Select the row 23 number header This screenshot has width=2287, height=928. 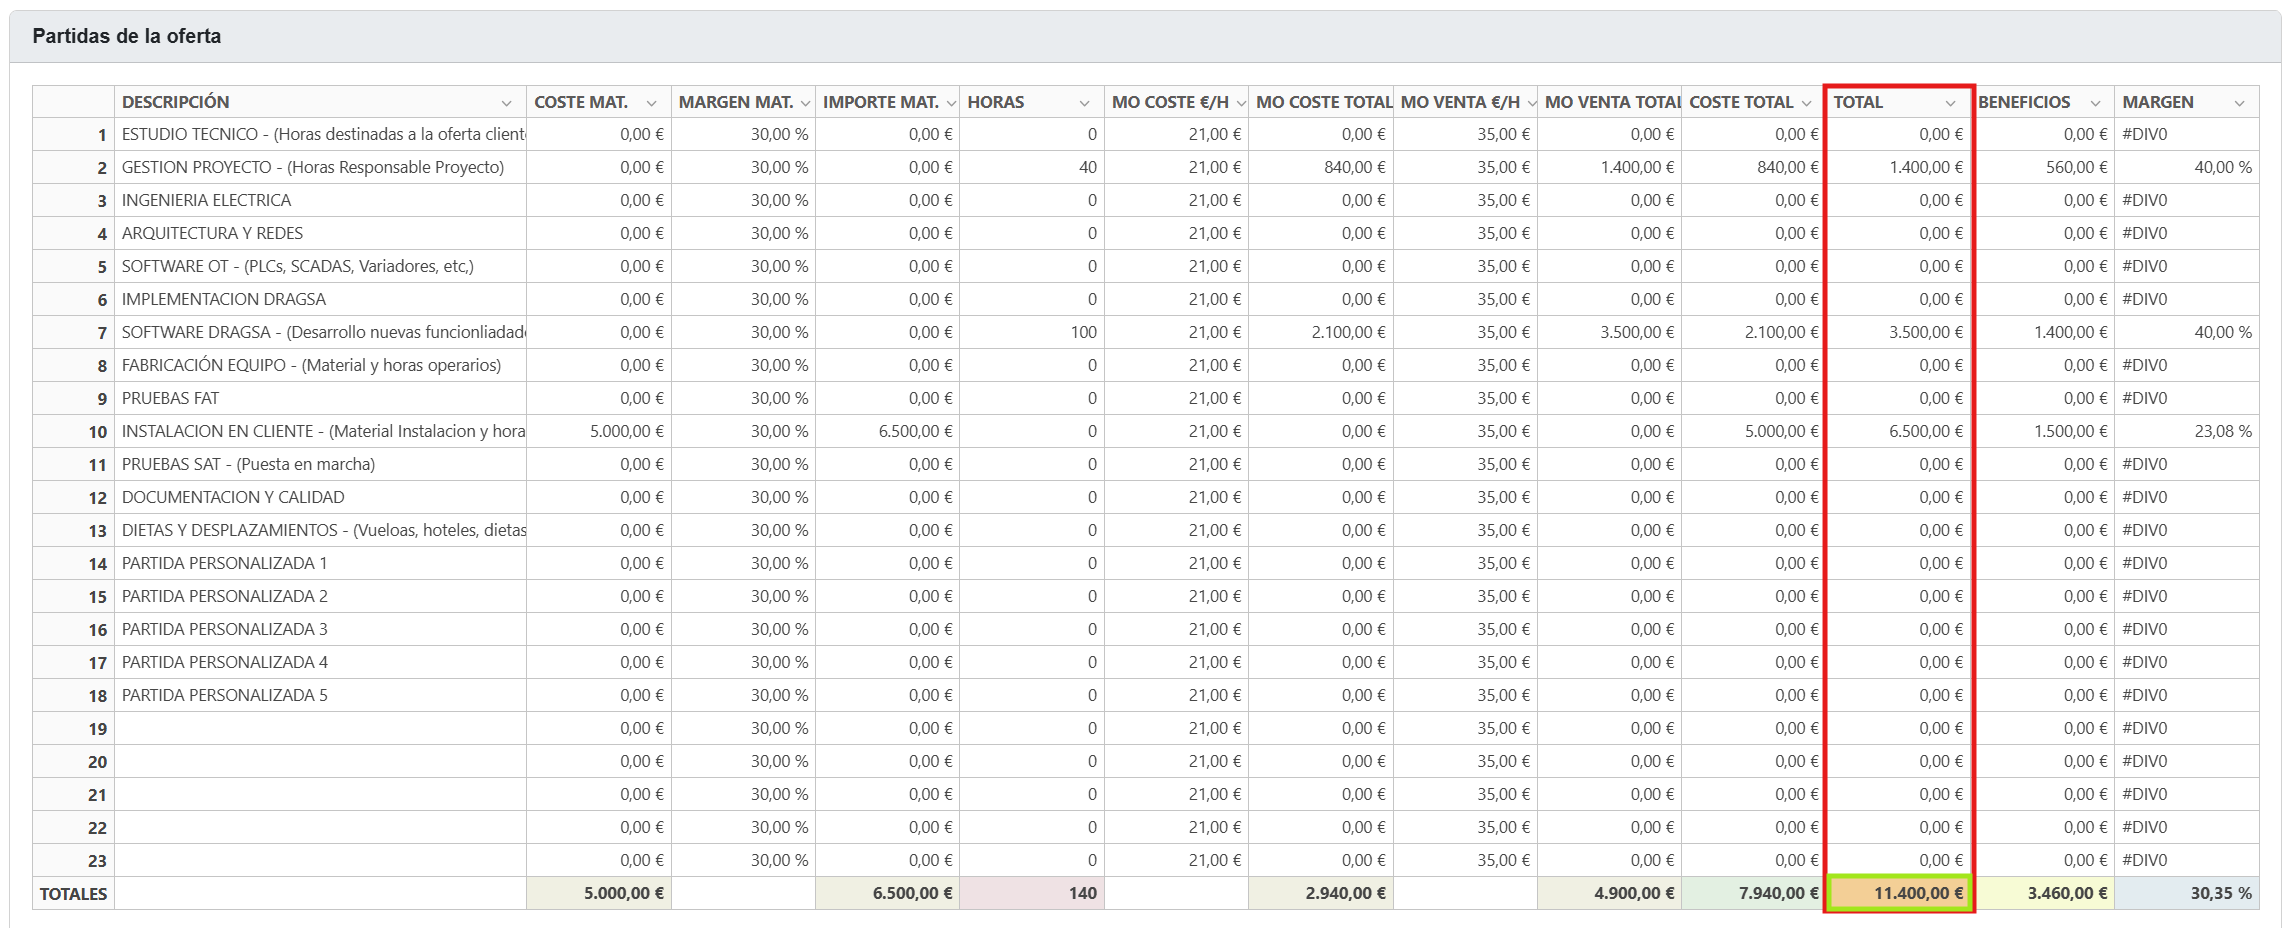[74, 860]
